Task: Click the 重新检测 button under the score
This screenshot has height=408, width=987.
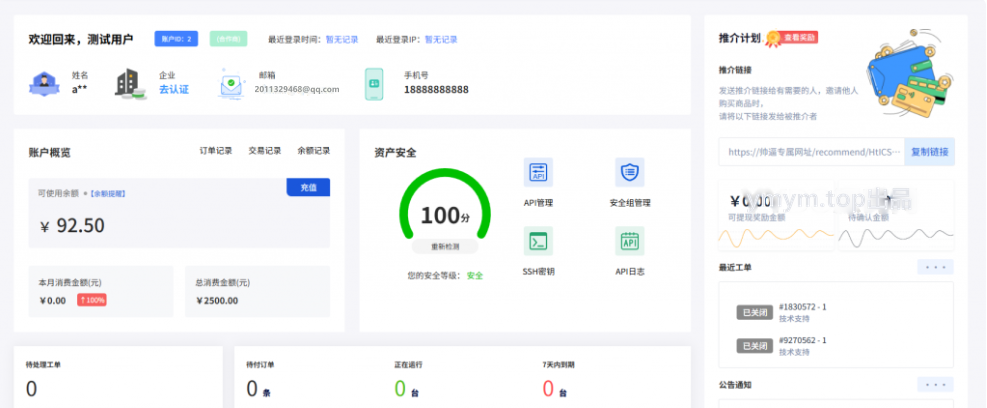Action: pos(444,247)
